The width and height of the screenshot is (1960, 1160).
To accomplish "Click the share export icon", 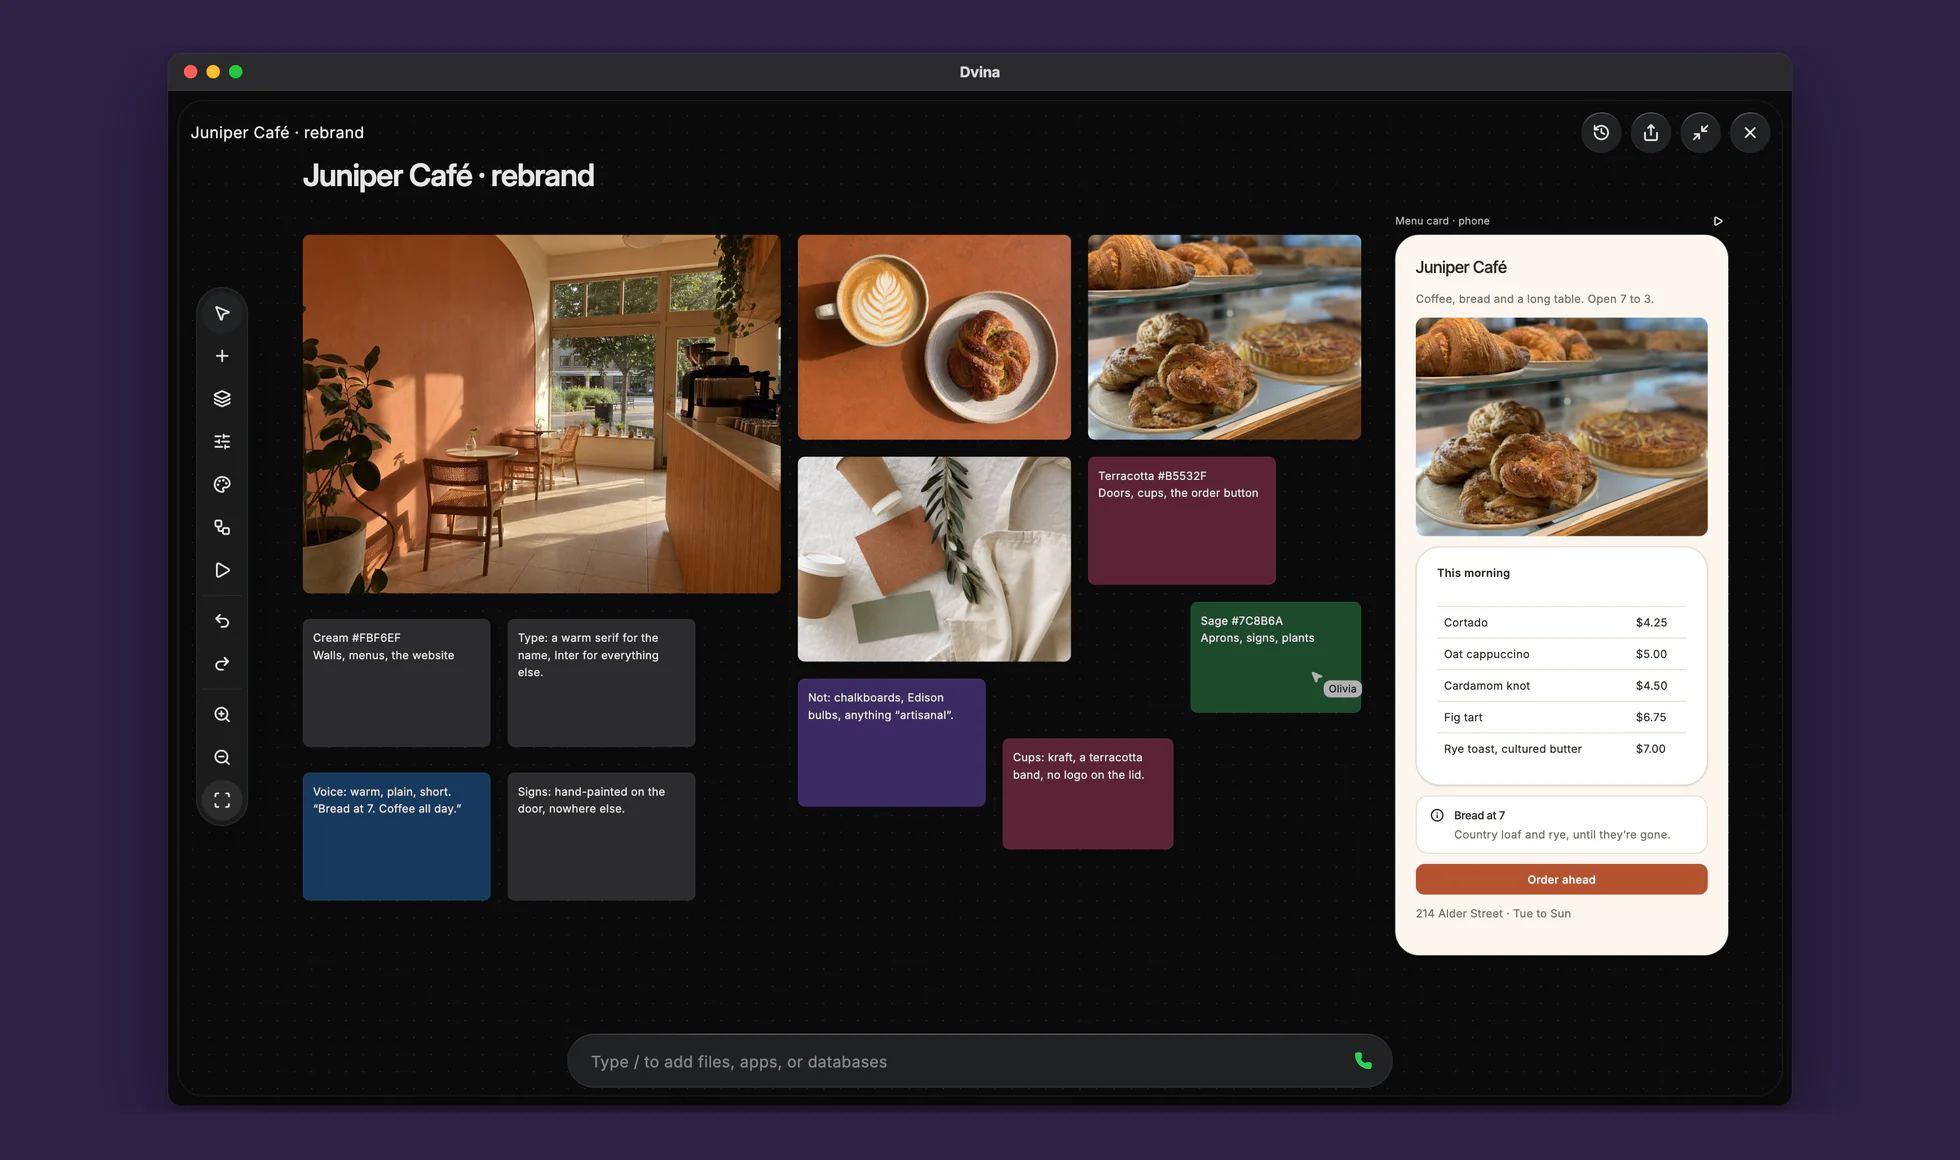I will 1651,132.
